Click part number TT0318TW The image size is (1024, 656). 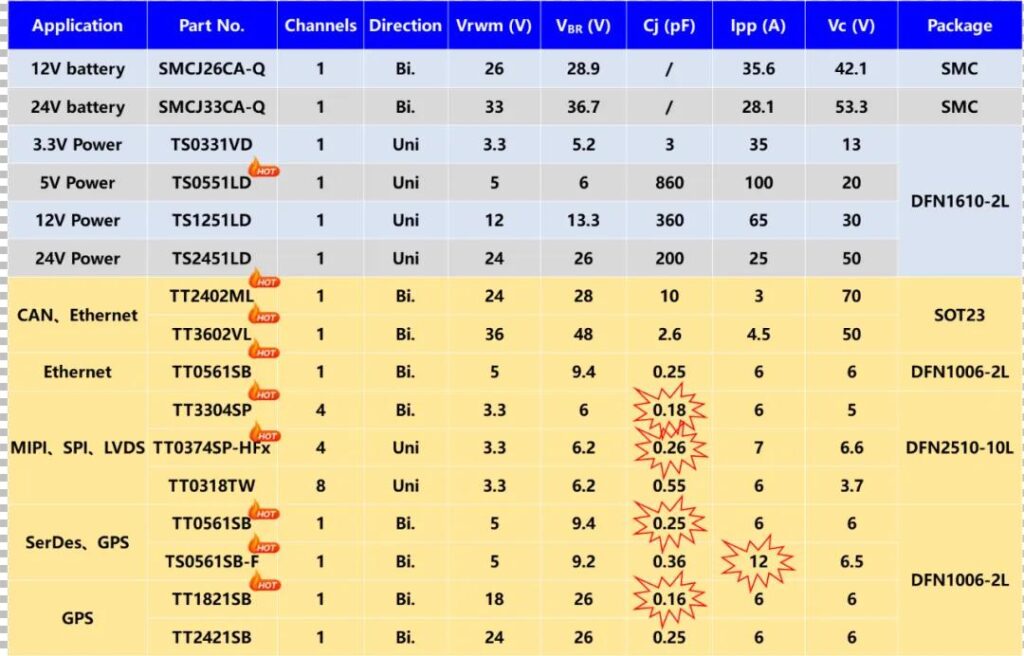point(212,486)
